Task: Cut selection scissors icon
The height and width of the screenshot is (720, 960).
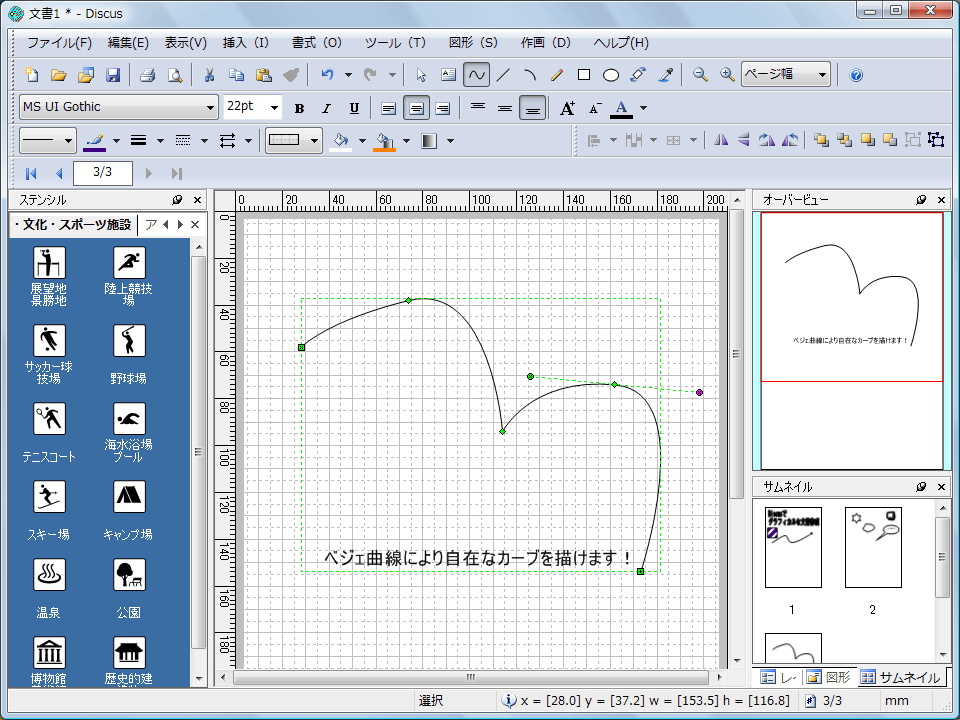Action: click(209, 75)
